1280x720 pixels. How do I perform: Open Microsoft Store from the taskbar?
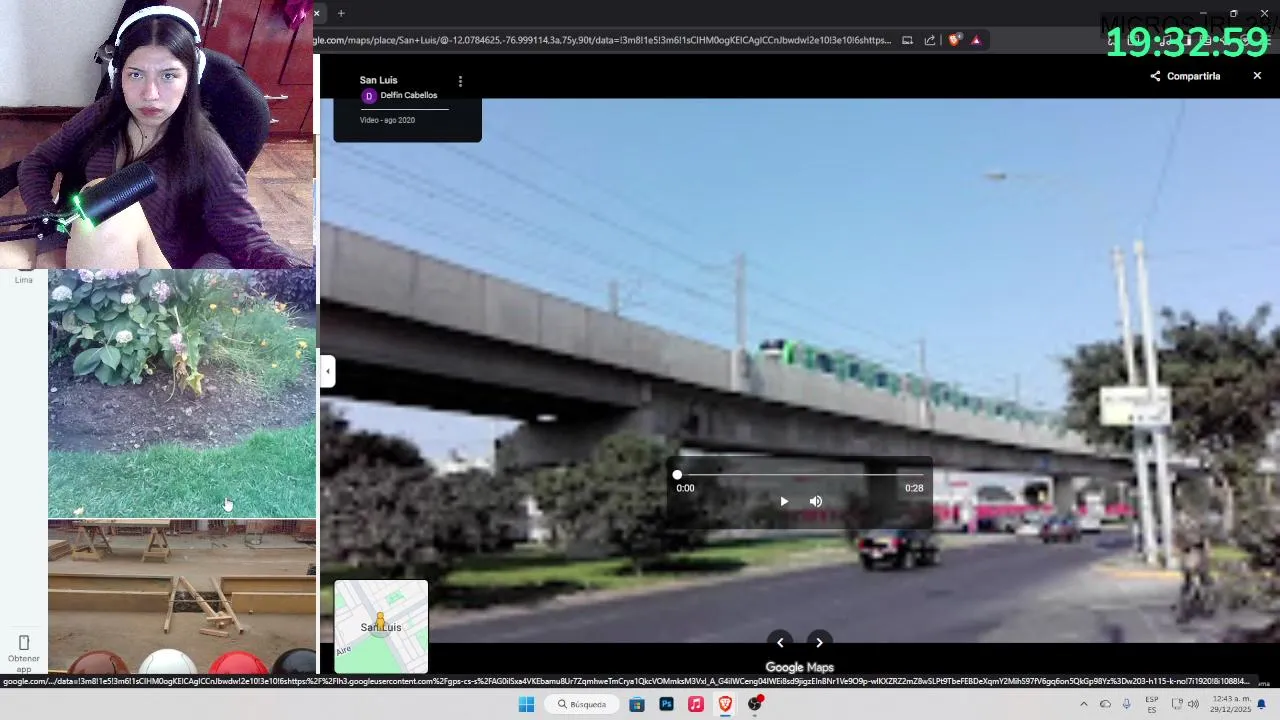637,704
